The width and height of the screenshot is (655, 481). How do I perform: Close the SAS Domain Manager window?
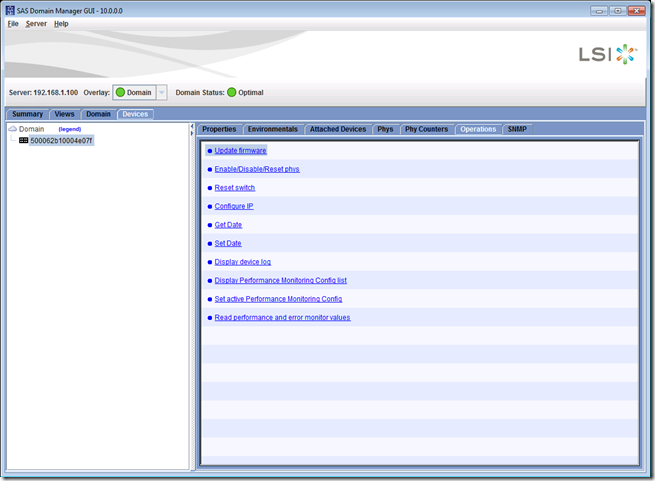coord(637,11)
